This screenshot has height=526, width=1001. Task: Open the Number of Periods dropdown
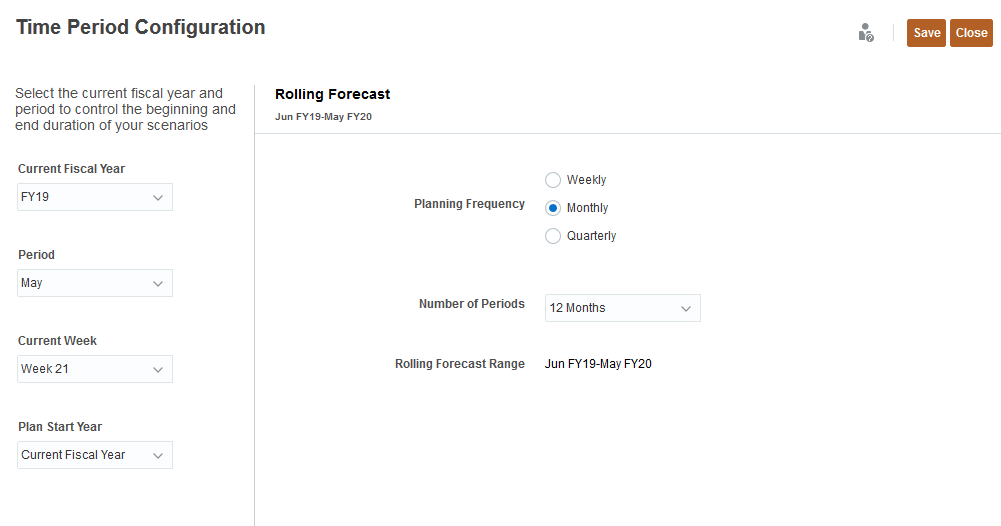click(622, 308)
